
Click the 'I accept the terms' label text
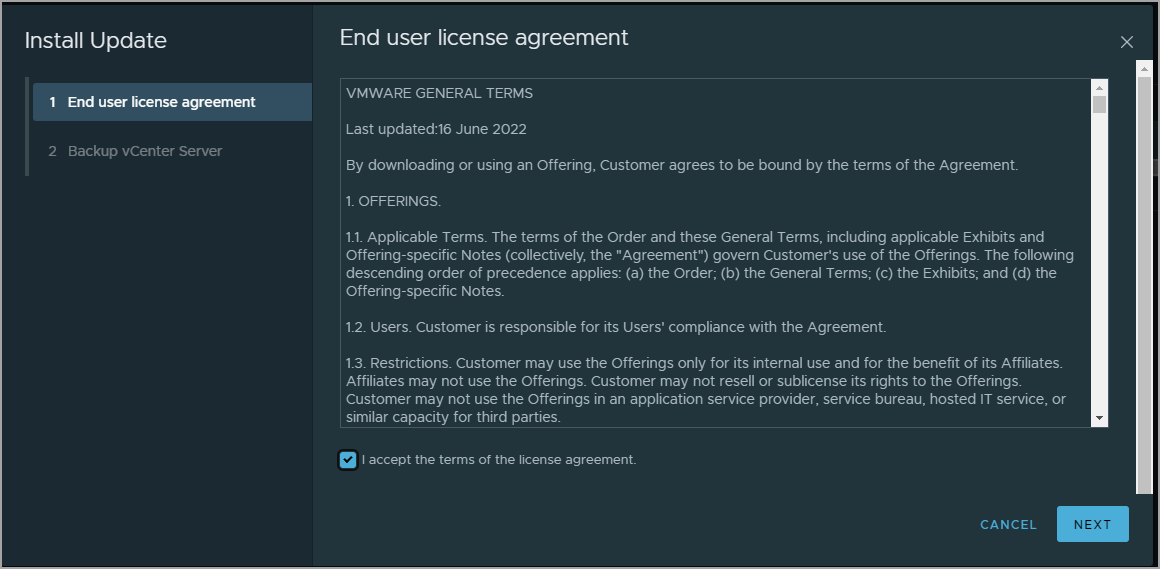pyautogui.click(x=499, y=459)
